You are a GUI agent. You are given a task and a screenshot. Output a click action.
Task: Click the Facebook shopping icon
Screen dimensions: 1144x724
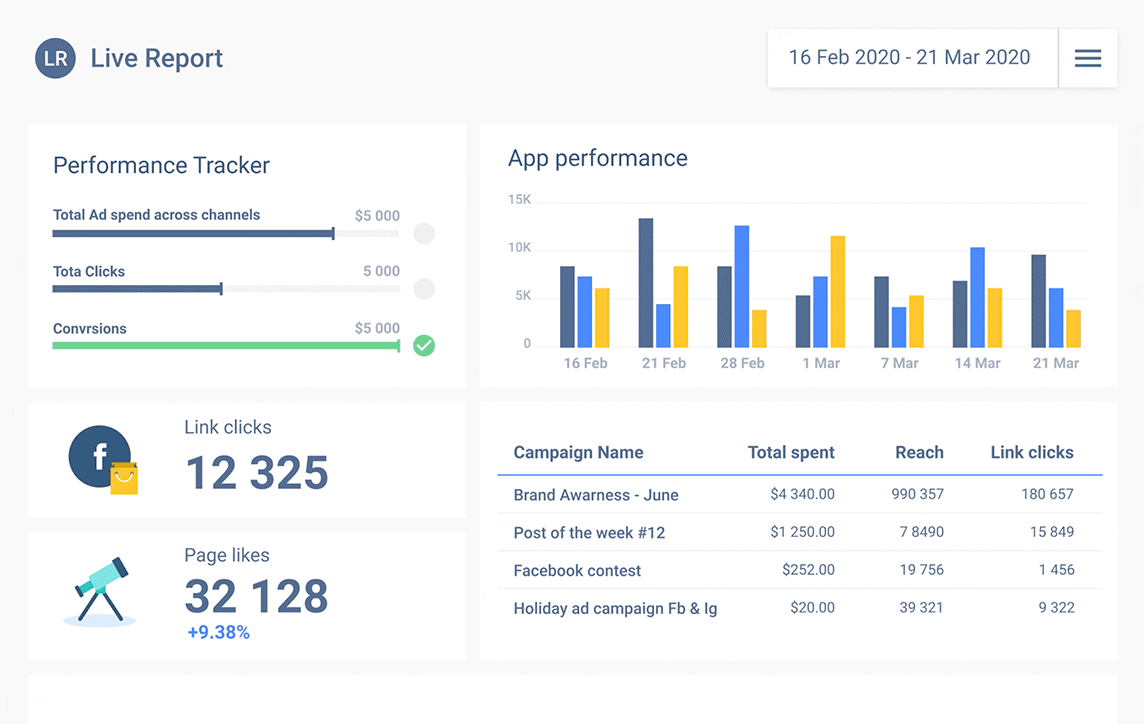point(104,460)
